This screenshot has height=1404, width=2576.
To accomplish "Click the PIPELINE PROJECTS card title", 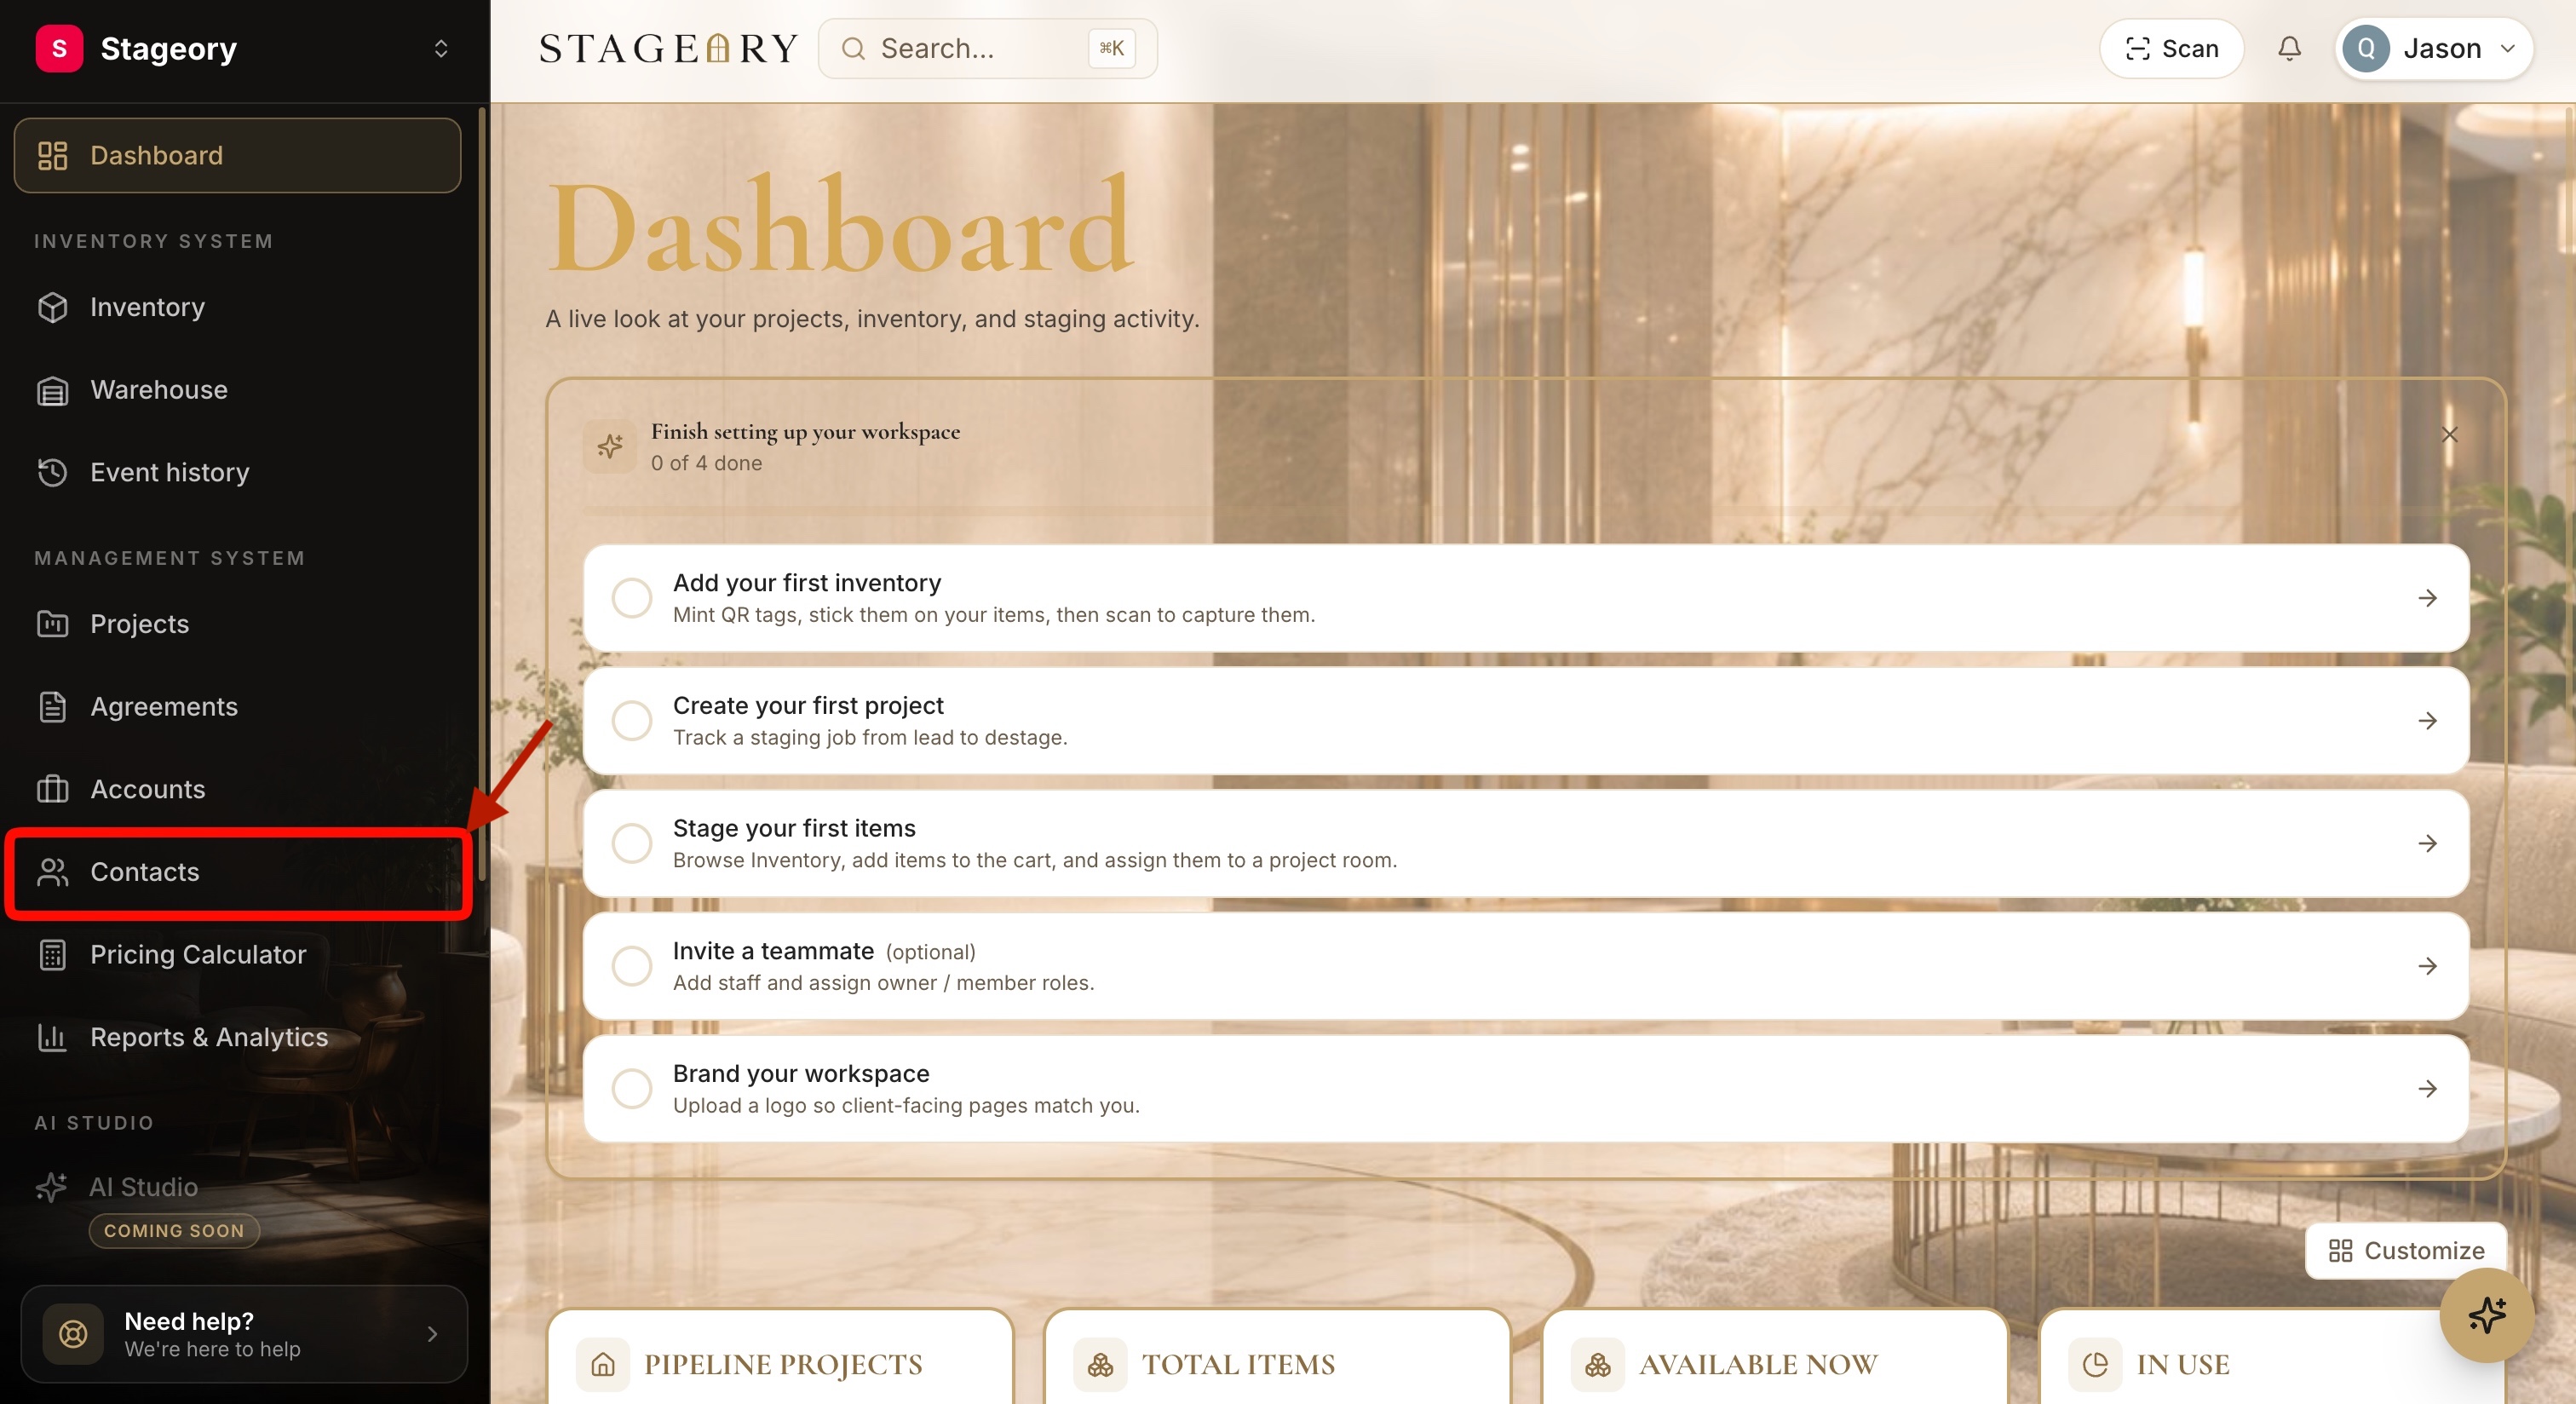I will tap(783, 1364).
